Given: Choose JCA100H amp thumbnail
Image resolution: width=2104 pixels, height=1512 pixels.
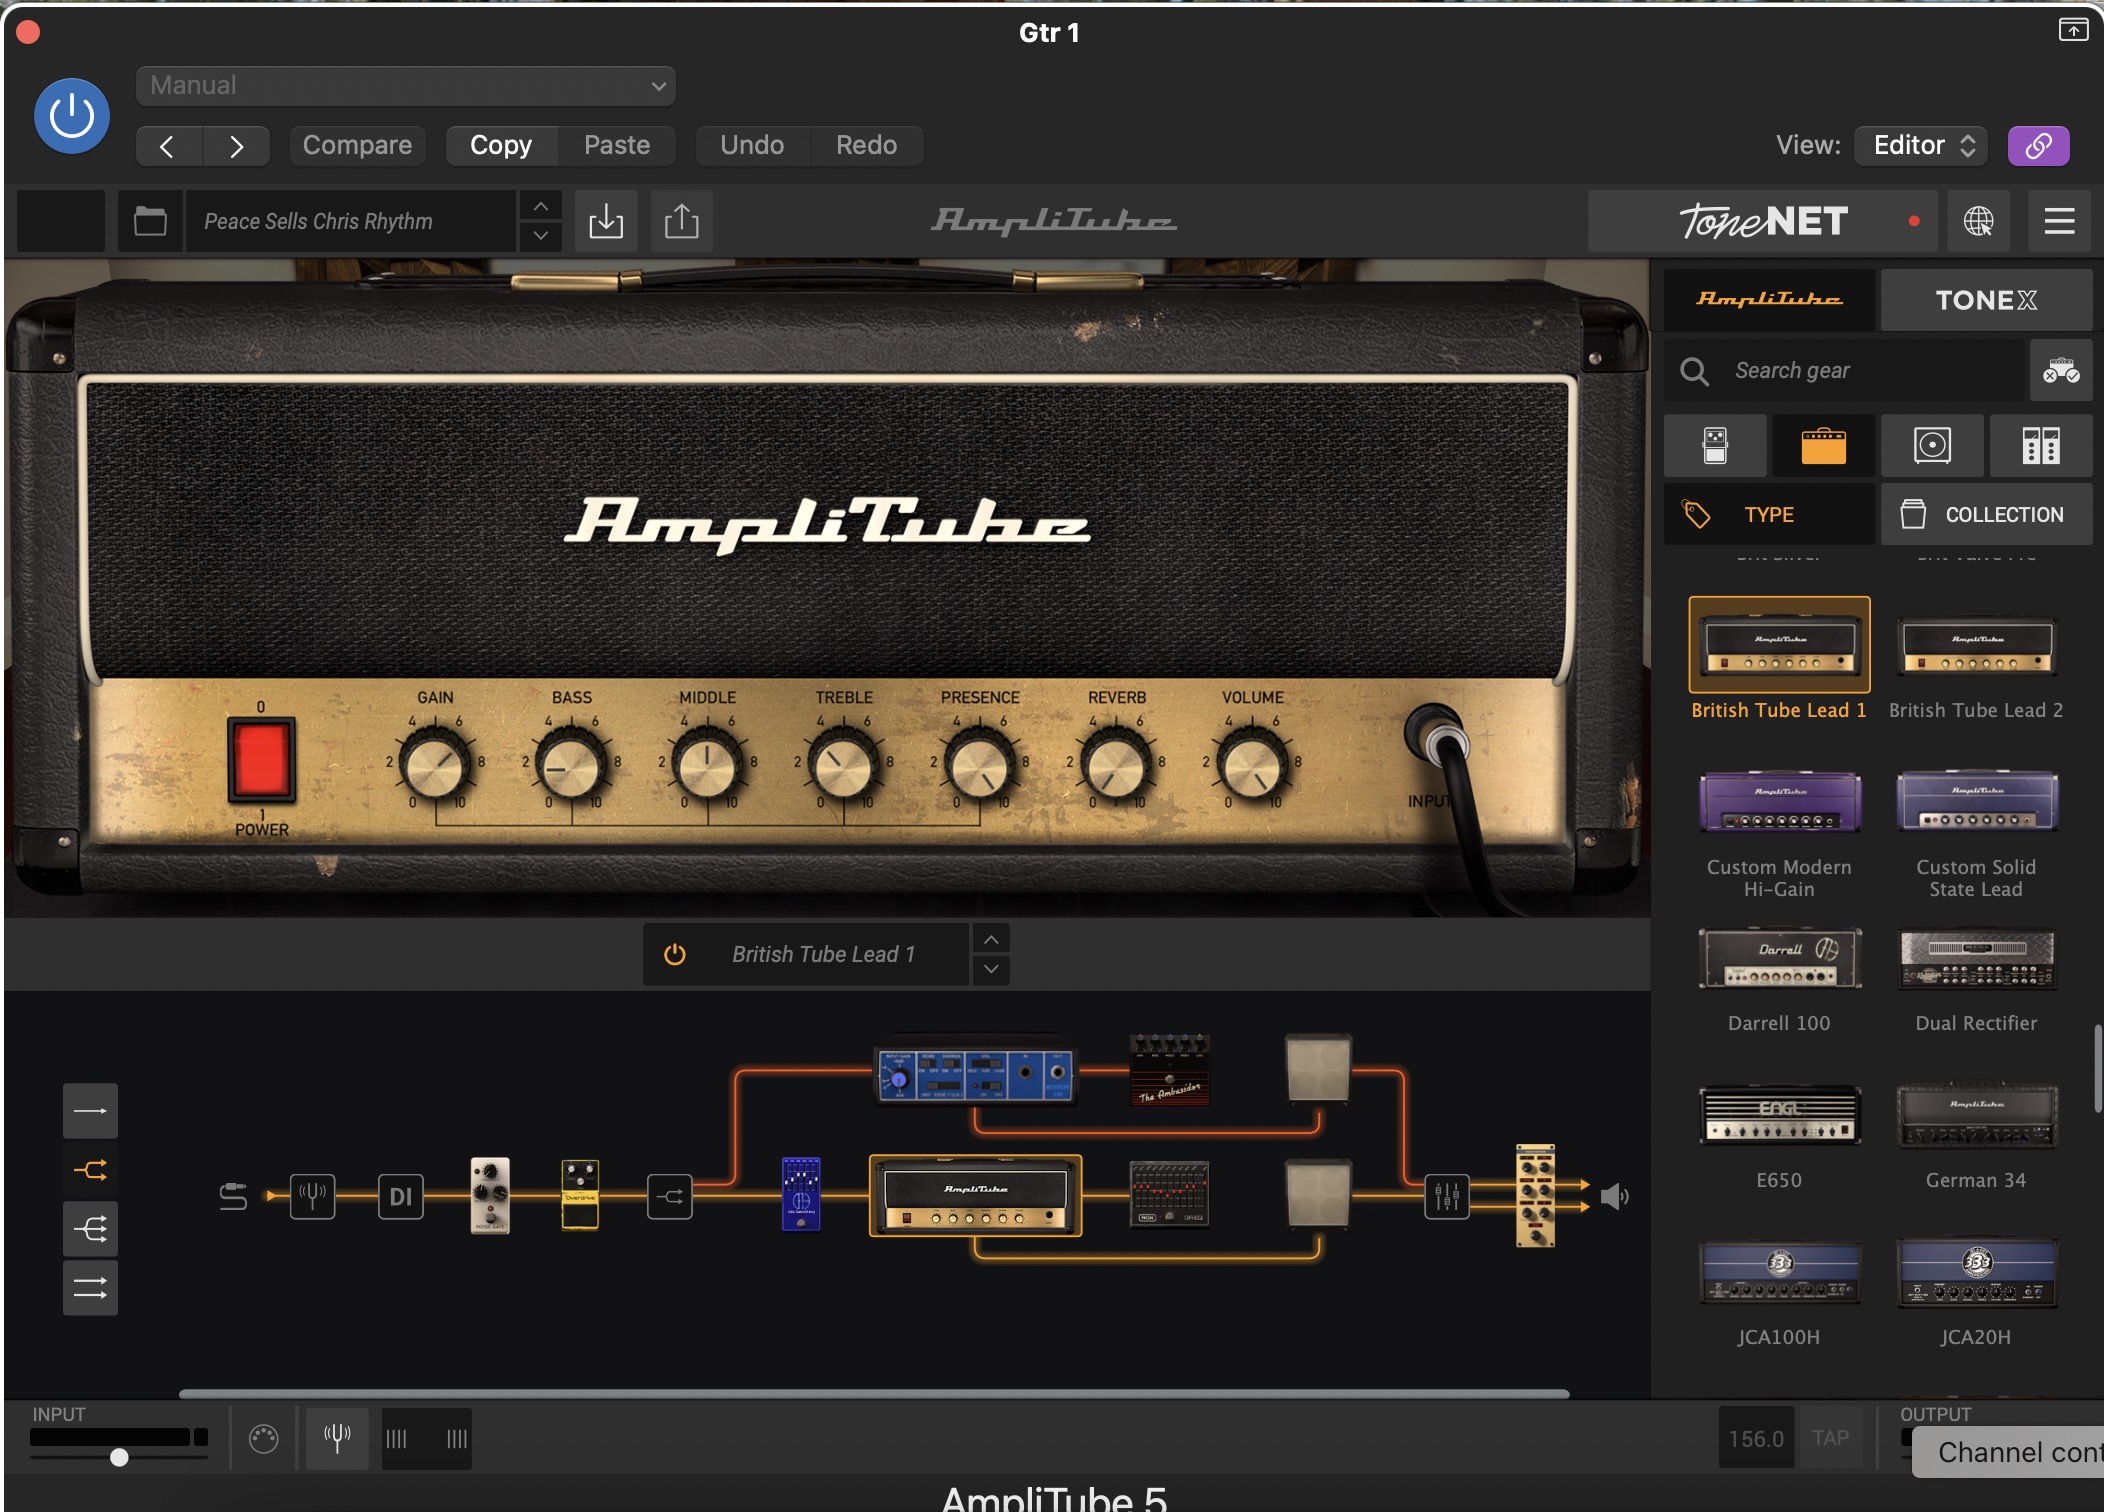Looking at the screenshot, I should coord(1779,1273).
